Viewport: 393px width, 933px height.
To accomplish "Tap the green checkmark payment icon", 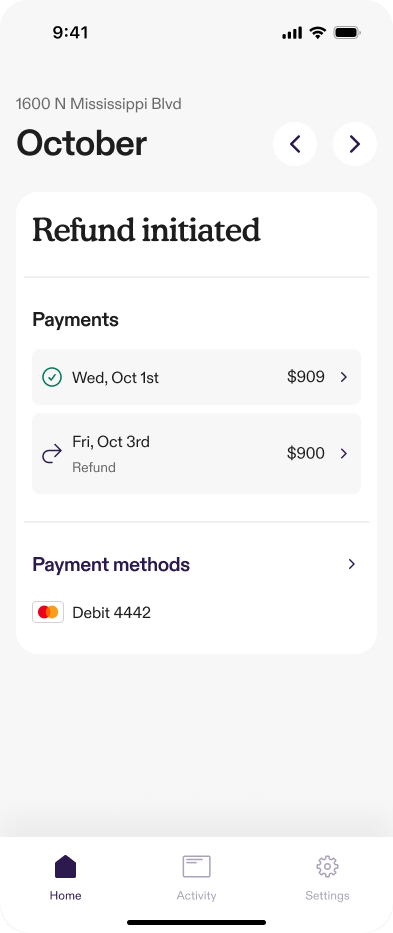I will coord(52,377).
